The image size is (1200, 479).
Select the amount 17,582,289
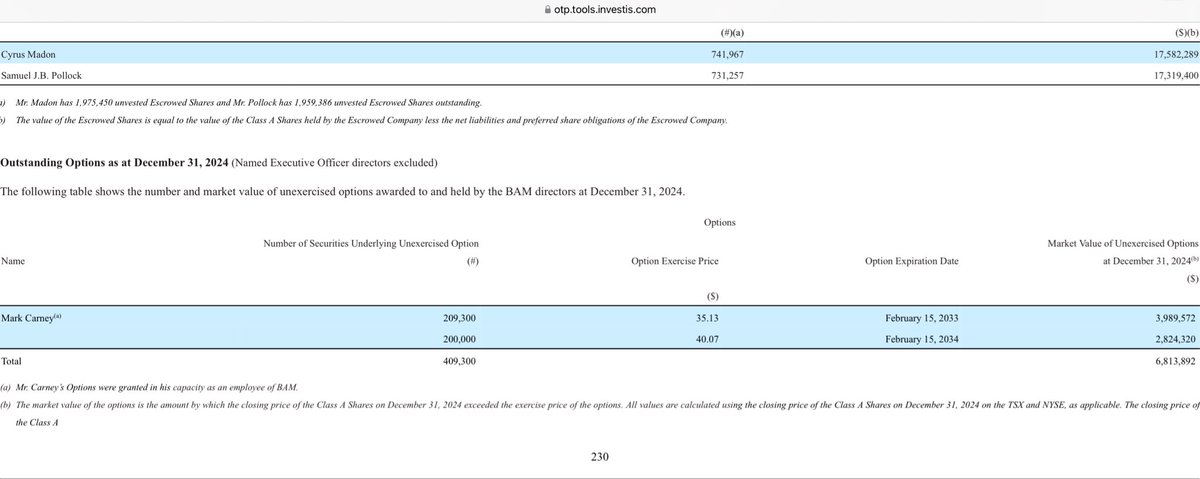click(x=1175, y=55)
